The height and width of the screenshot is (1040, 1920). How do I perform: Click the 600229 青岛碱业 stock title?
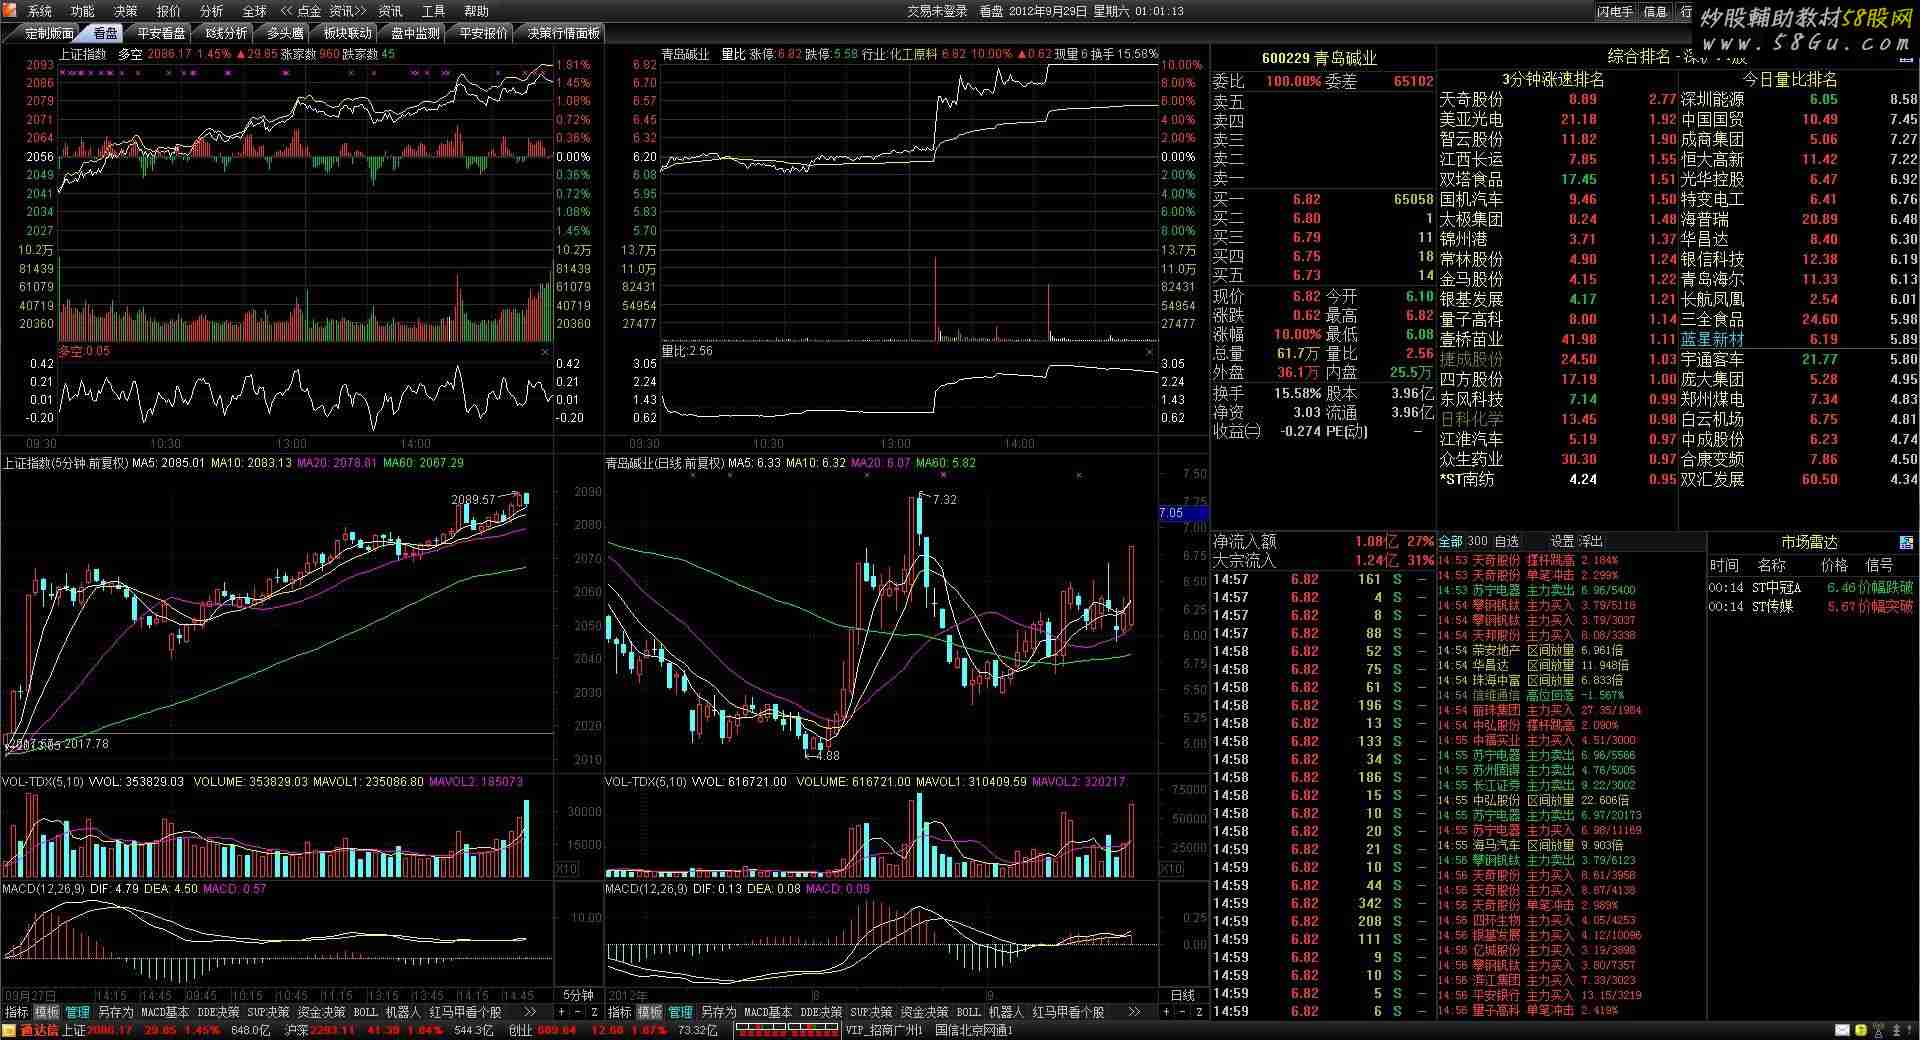tap(1319, 58)
